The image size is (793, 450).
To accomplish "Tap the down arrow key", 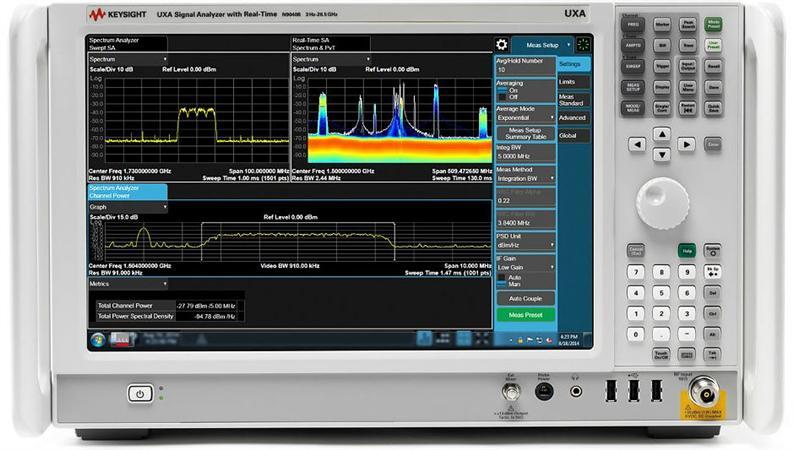I will 662,155.
